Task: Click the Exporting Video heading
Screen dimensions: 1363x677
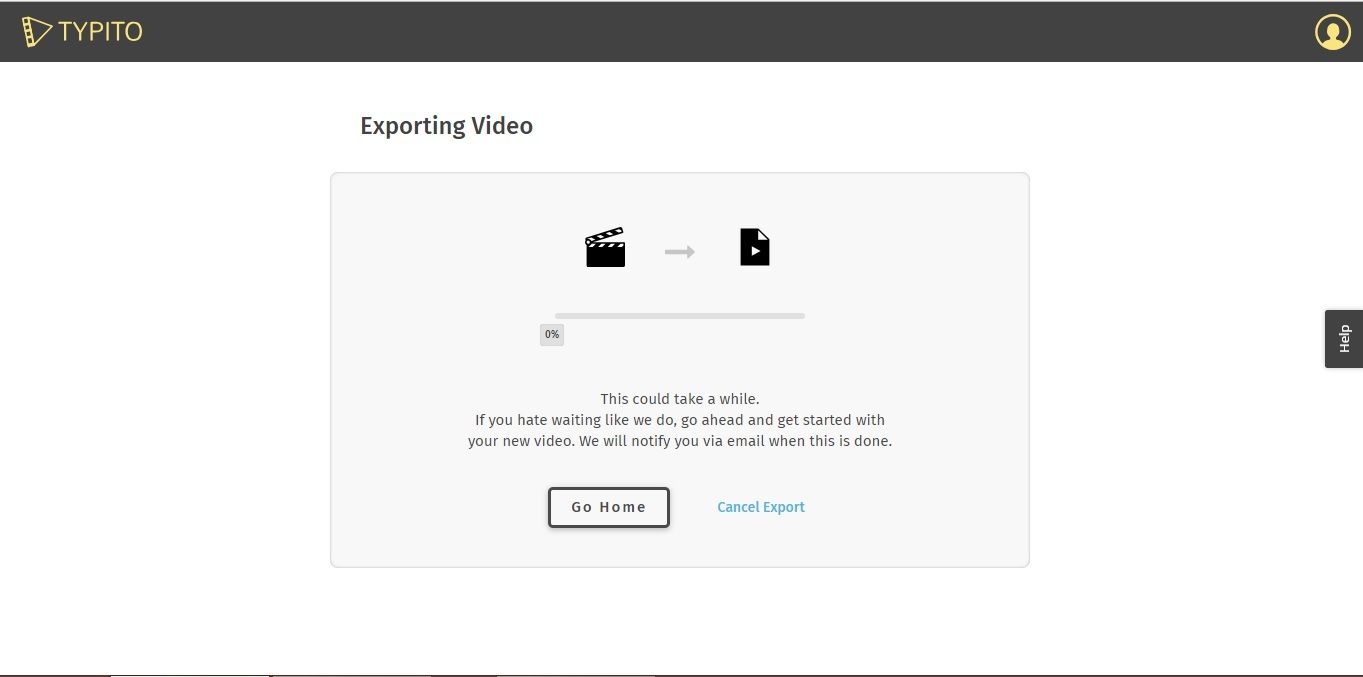Action: tap(447, 126)
